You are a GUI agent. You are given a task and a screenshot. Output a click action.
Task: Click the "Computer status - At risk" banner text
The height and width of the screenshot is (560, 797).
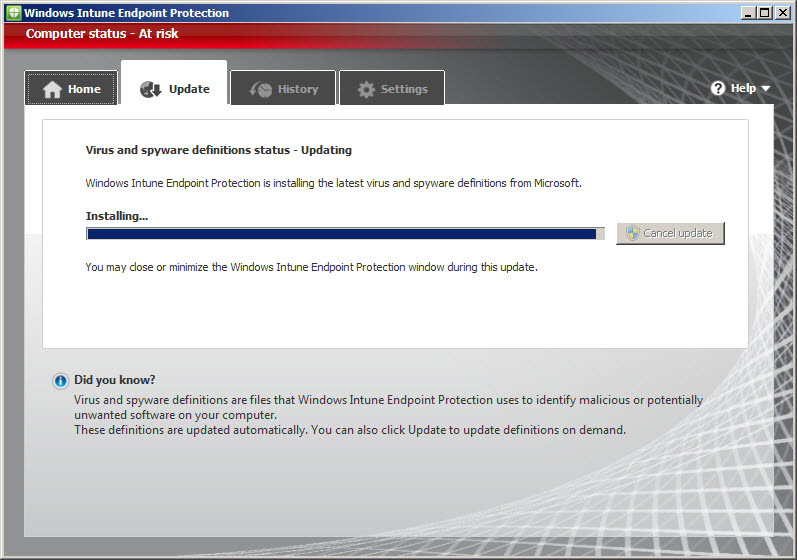[102, 34]
